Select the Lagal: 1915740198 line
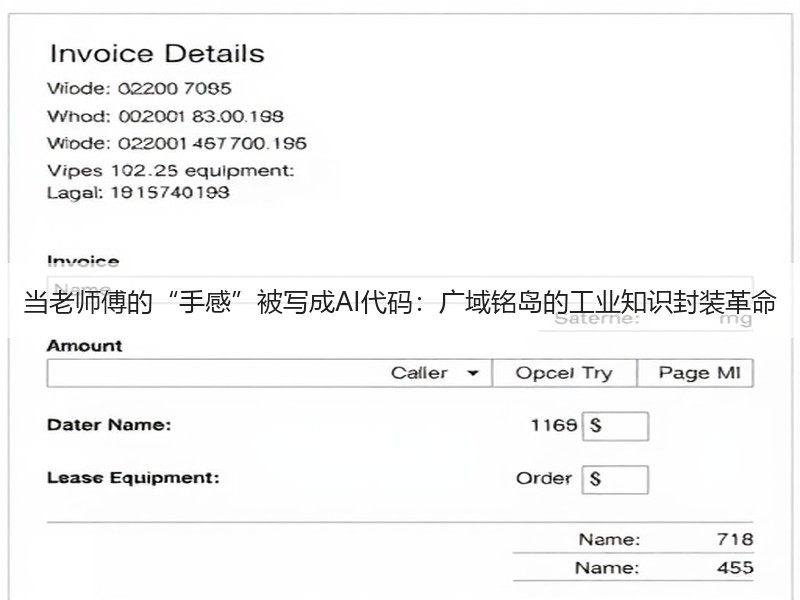800x600 pixels. pyautogui.click(x=138, y=193)
